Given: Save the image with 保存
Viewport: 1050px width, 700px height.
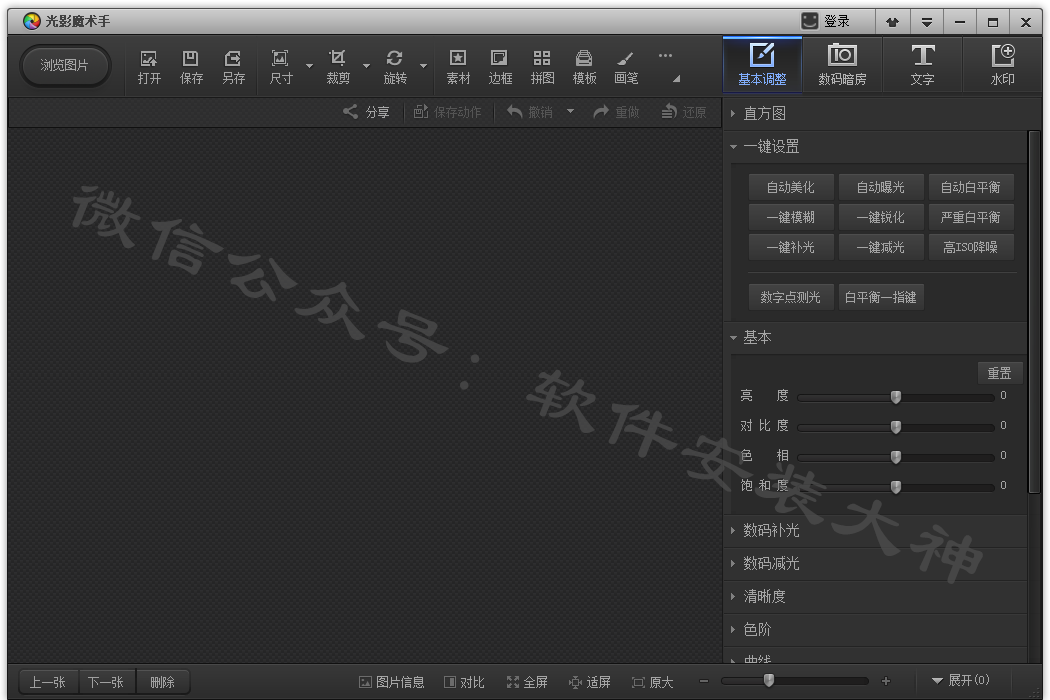Looking at the screenshot, I should pos(191,67).
